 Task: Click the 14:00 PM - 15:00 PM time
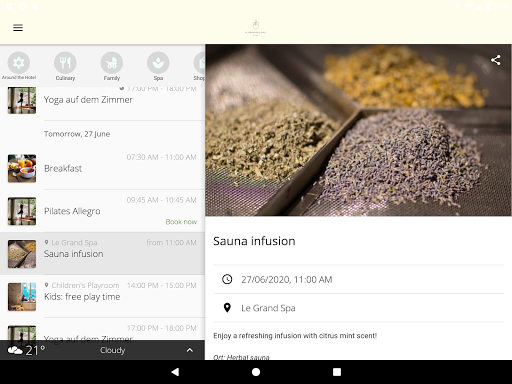click(x=162, y=285)
